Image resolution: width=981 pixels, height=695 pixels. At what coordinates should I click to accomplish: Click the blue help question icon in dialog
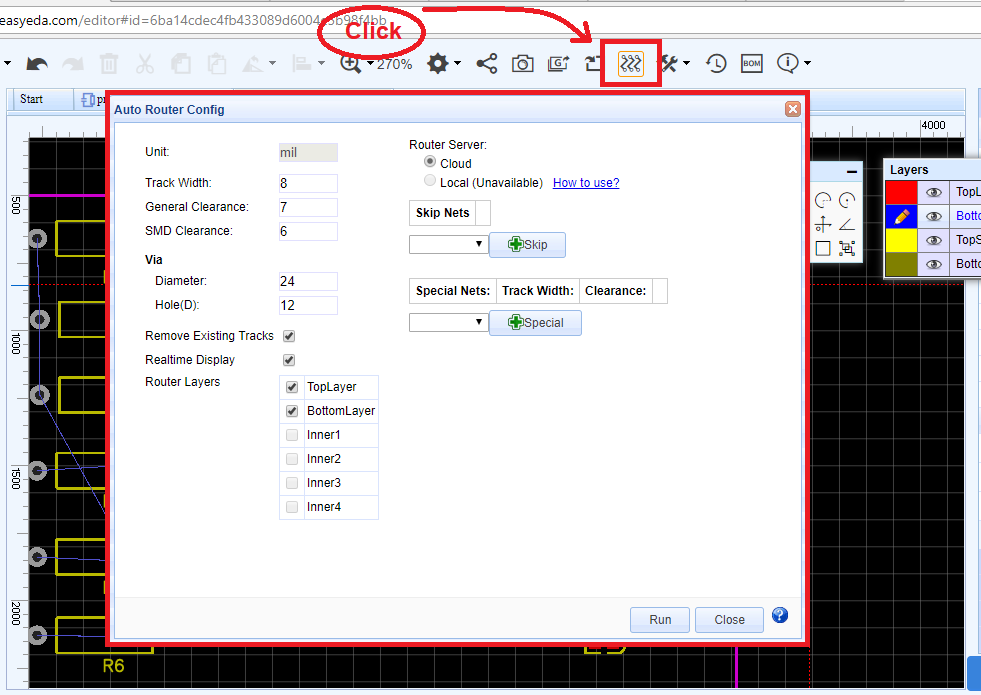click(779, 615)
